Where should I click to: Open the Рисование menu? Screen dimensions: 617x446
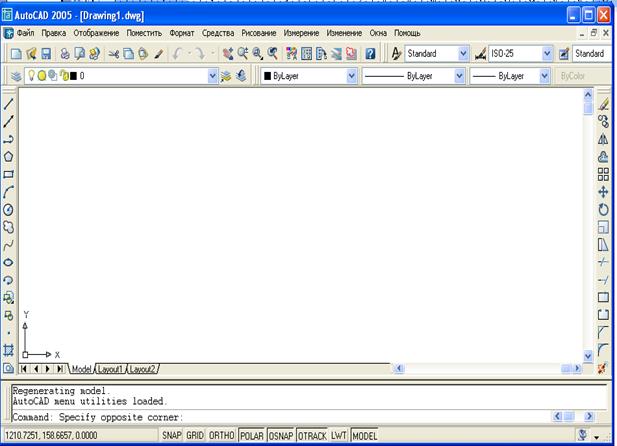point(259,33)
